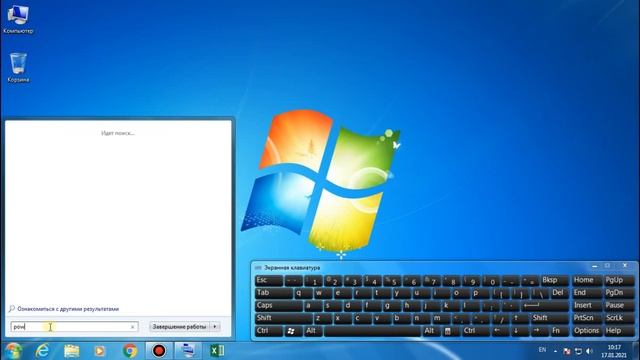Open Help on the on-screen keyboard
The height and width of the screenshot is (360, 640).
pyautogui.click(x=619, y=331)
